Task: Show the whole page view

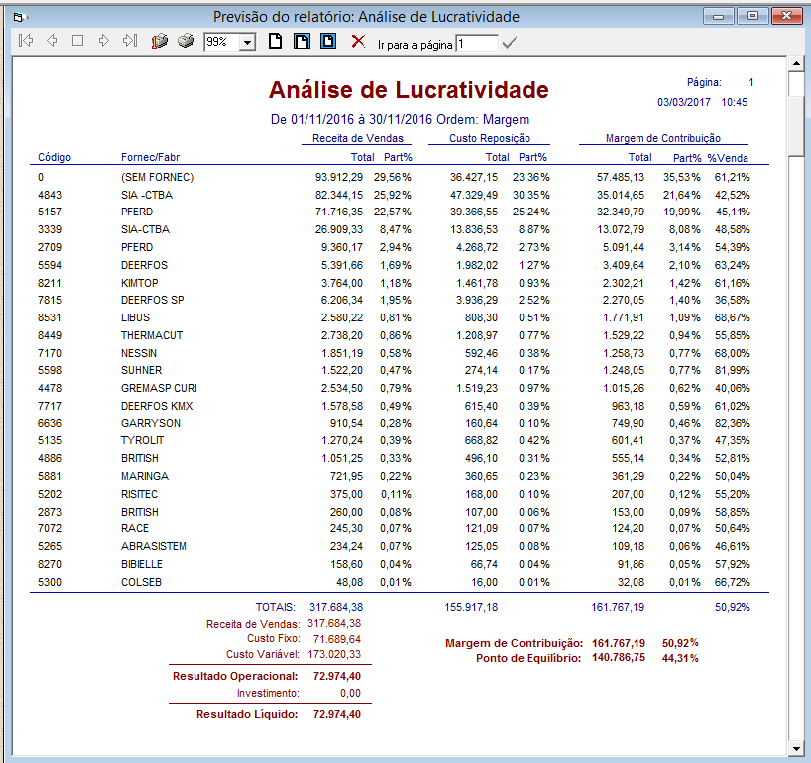Action: pyautogui.click(x=276, y=41)
